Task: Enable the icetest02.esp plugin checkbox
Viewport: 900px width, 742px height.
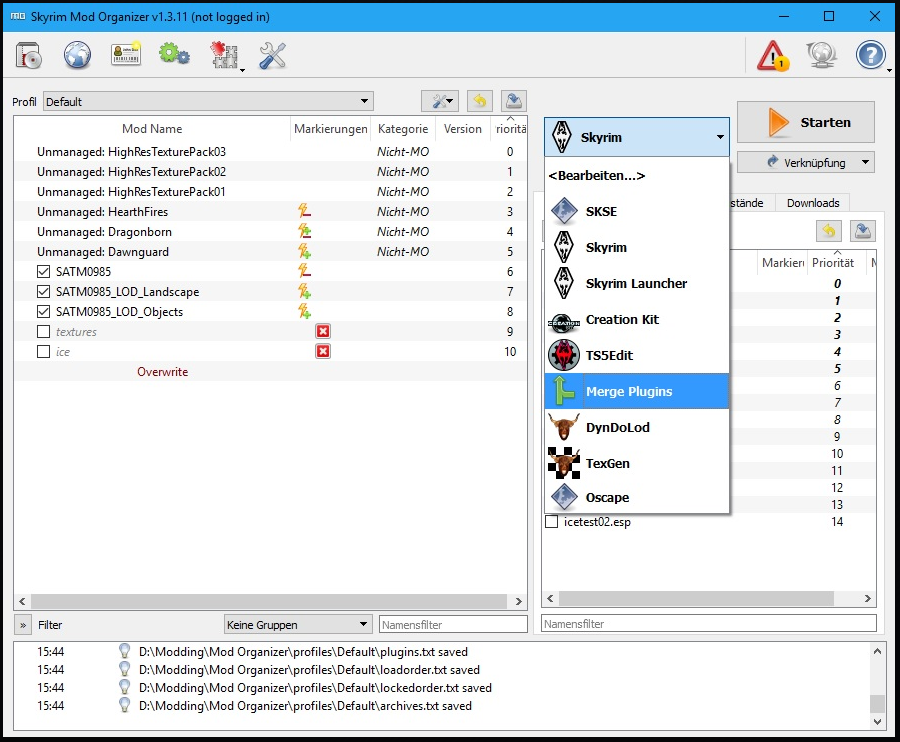Action: click(552, 522)
